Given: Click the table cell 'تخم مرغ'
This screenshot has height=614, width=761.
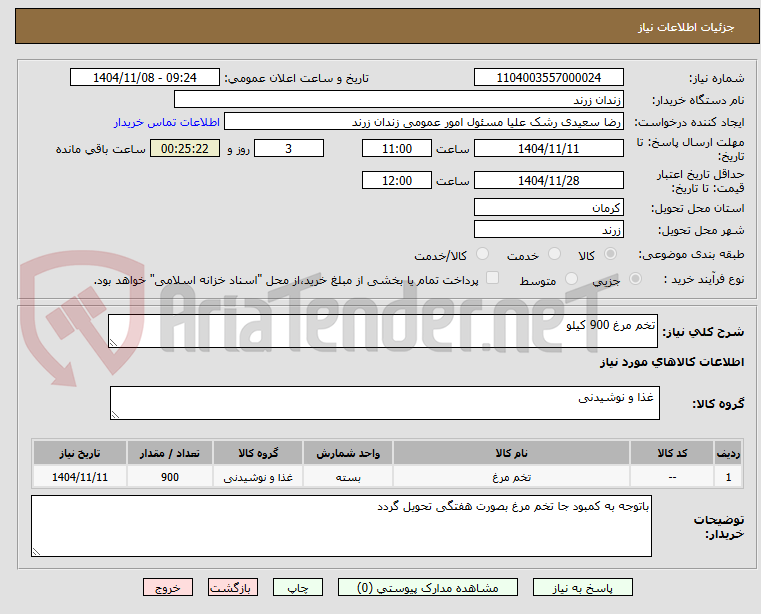Looking at the screenshot, I should pyautogui.click(x=511, y=477).
